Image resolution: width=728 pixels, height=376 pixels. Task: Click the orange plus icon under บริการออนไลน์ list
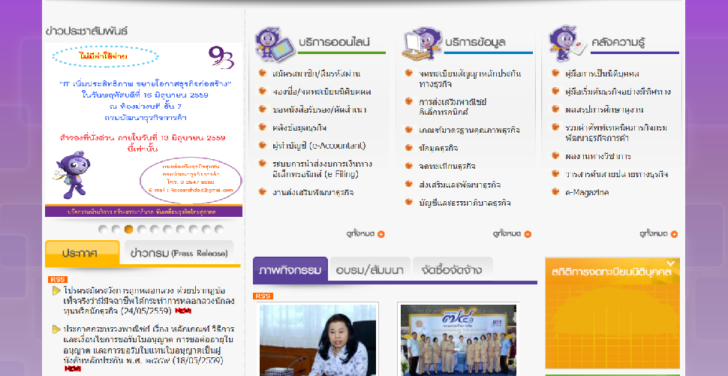pos(381,234)
